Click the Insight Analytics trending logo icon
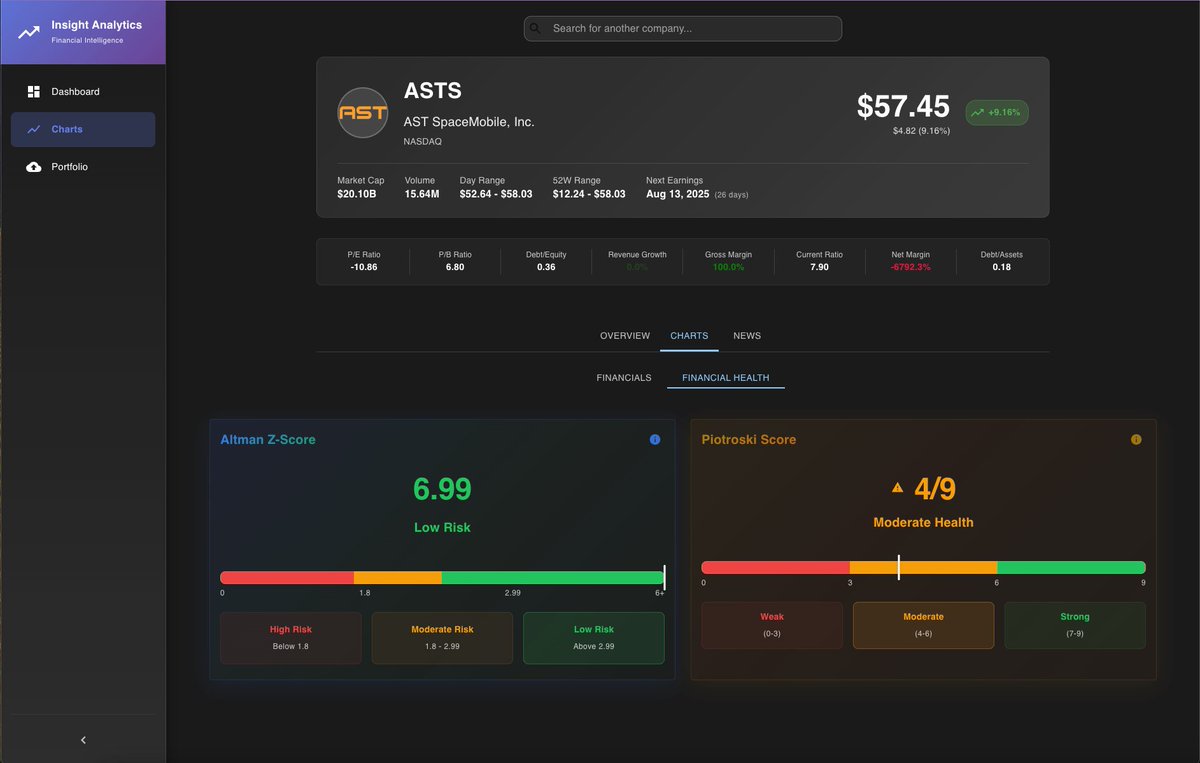Screen dimensions: 1200x763 28,32
